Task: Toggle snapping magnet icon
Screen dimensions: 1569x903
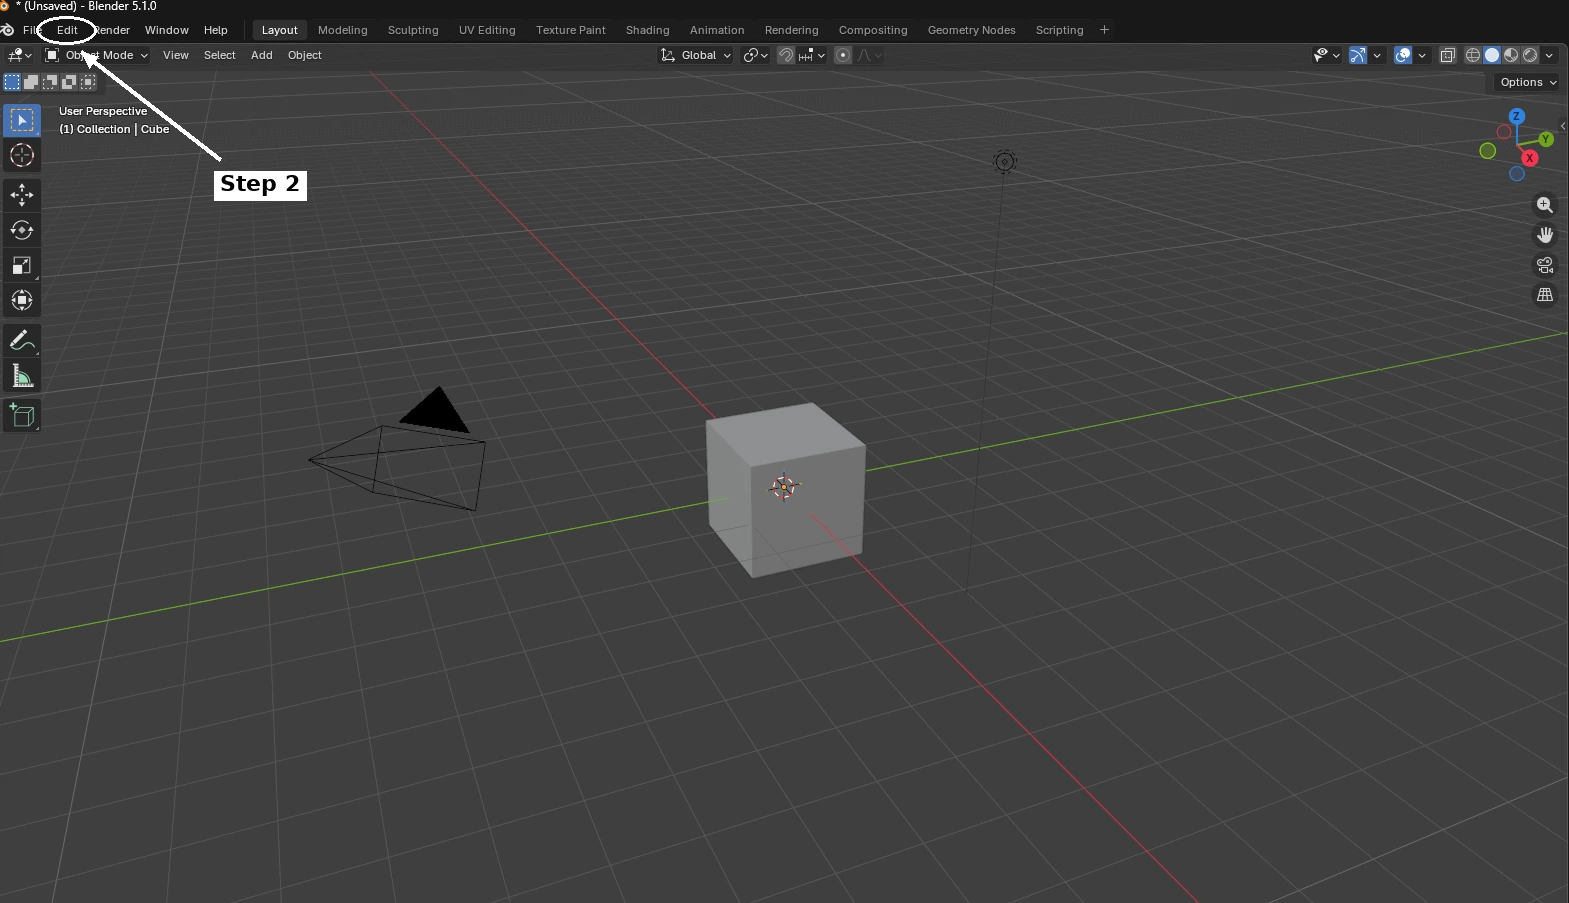Action: tap(786, 55)
